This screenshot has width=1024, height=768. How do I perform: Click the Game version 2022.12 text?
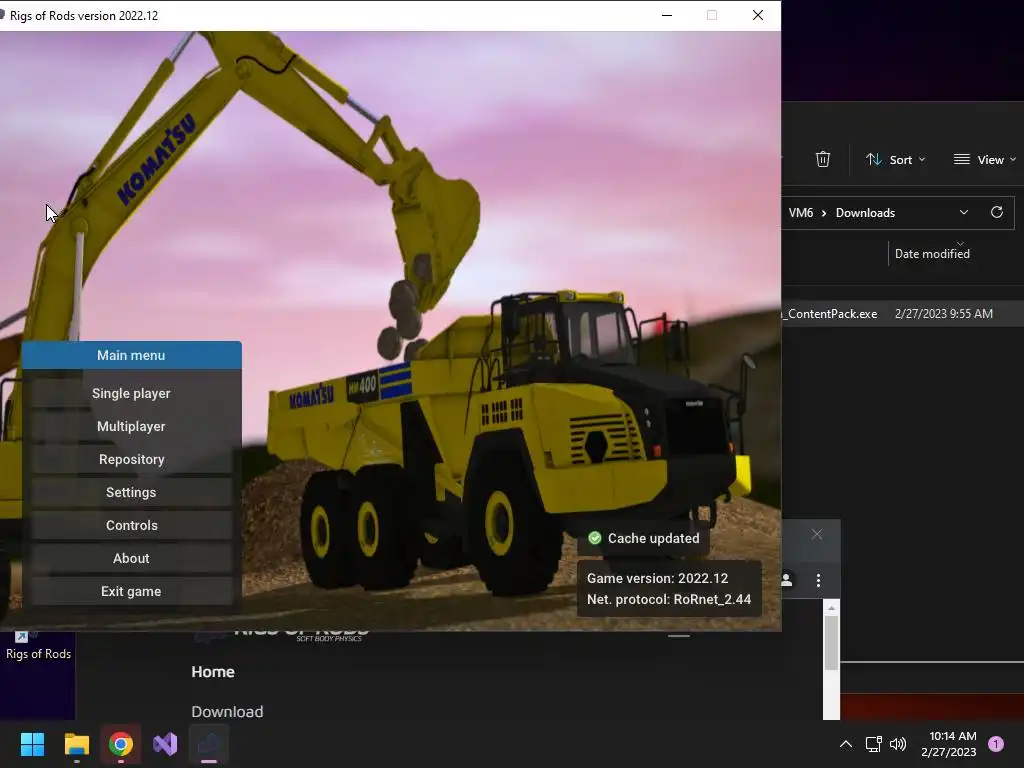tap(657, 578)
